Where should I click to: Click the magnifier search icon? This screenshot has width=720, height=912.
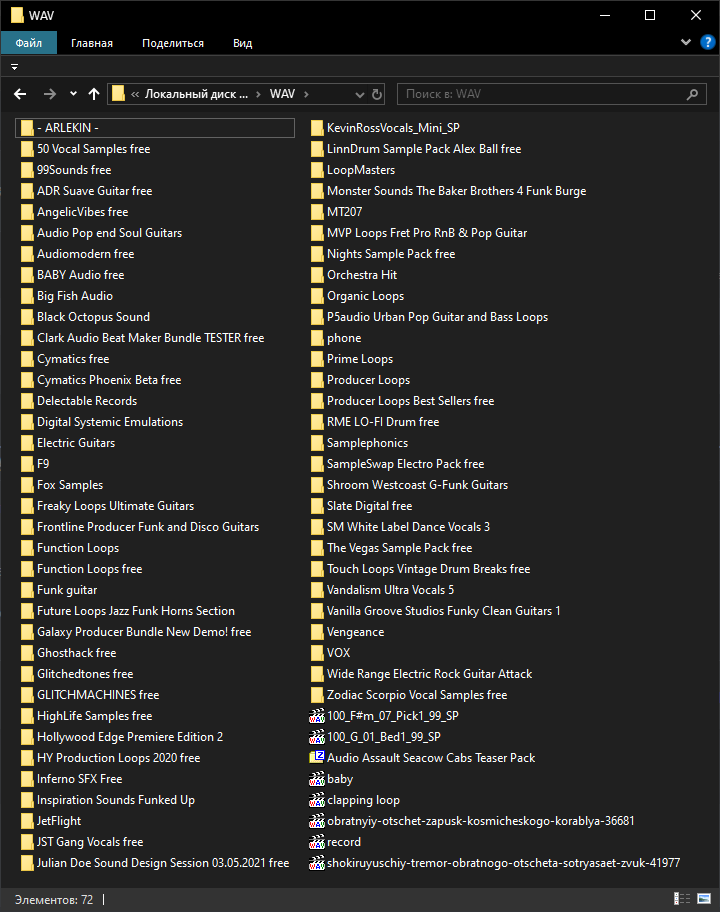point(692,94)
